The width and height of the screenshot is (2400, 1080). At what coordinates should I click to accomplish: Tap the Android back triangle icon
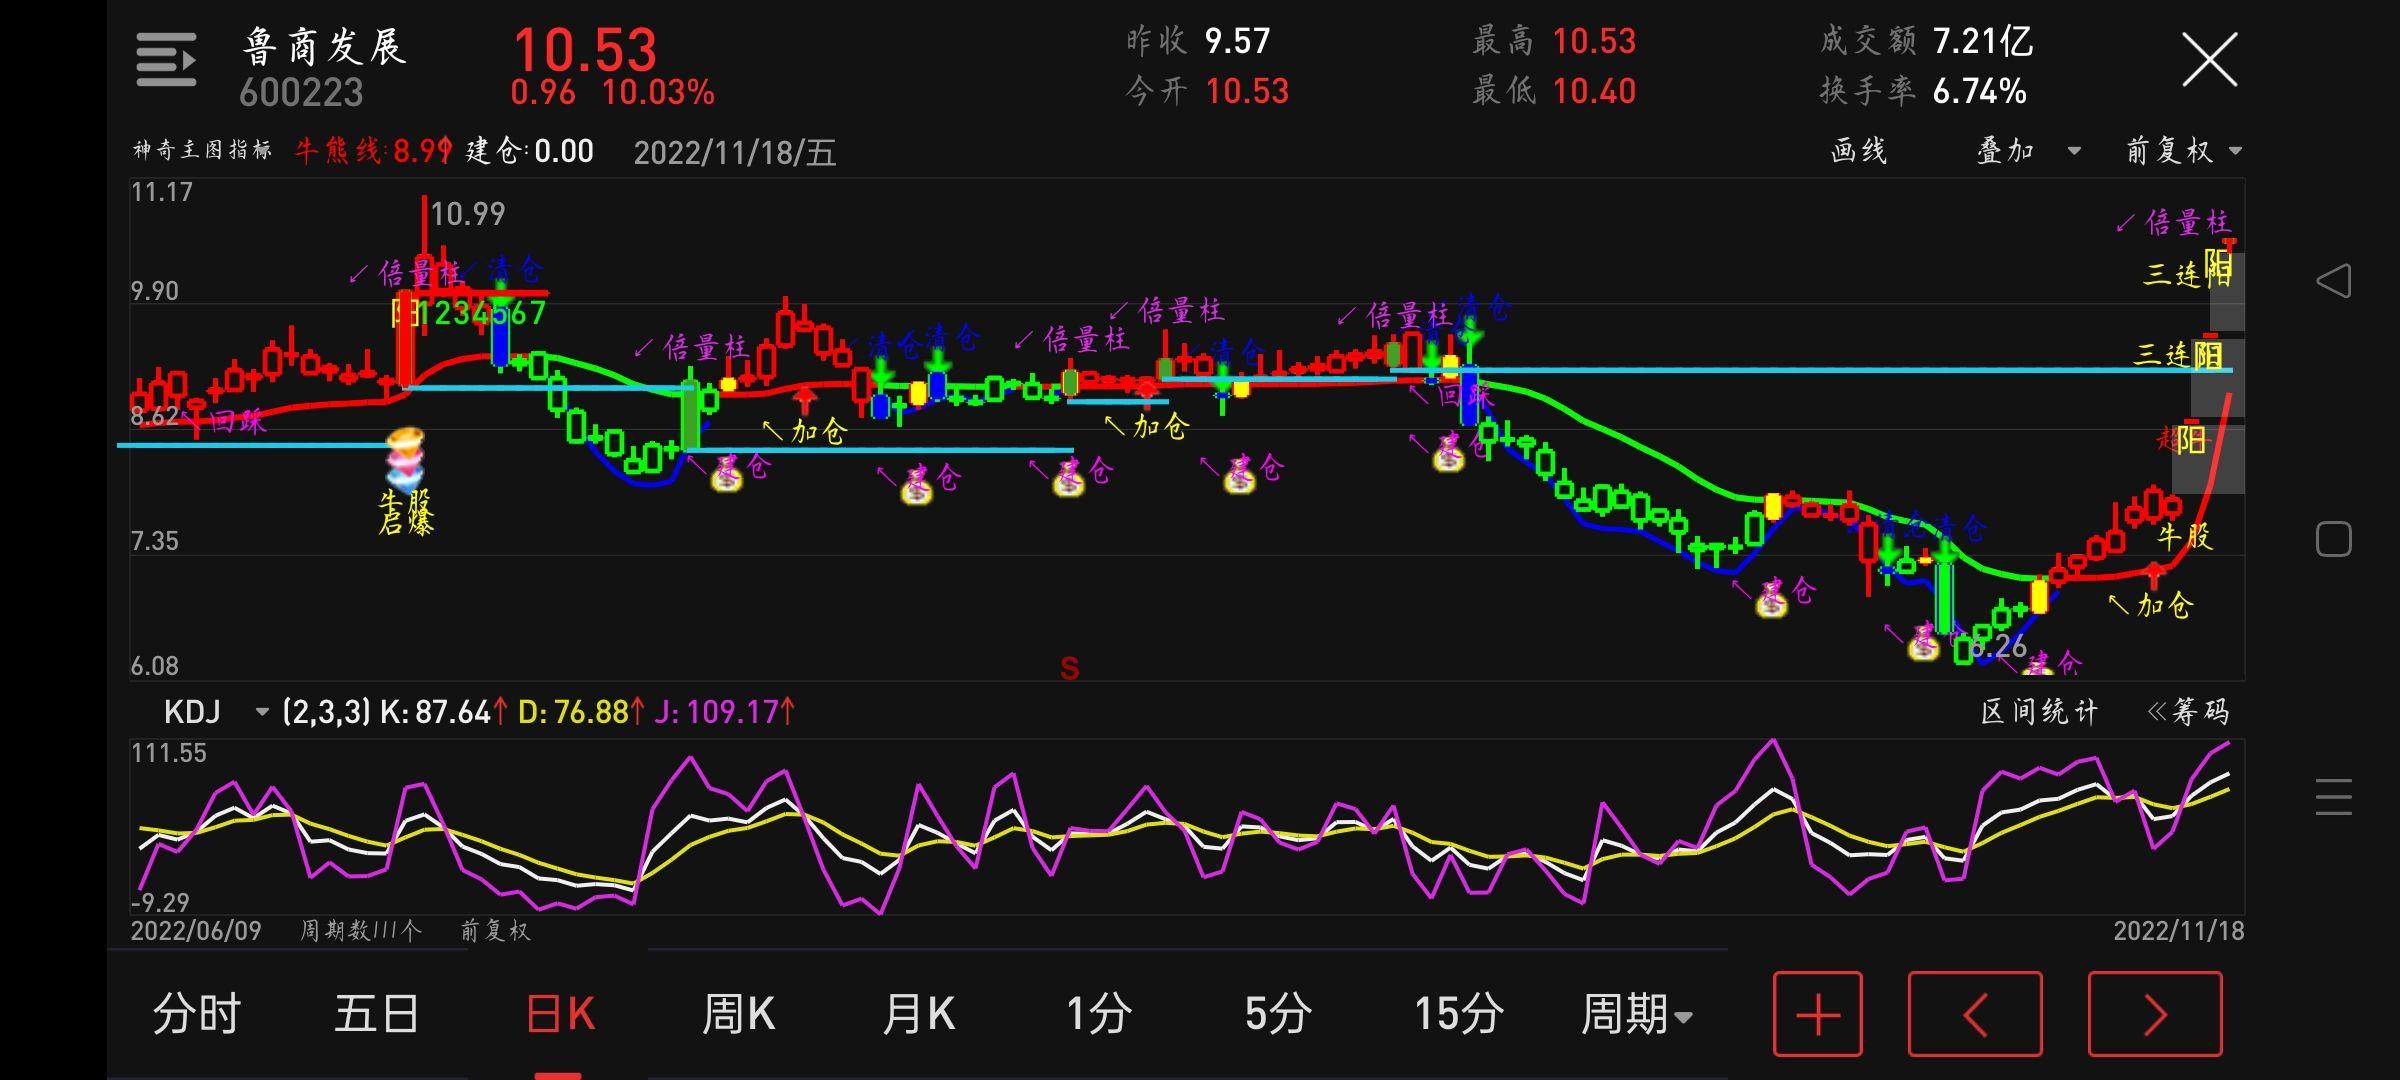[x=2333, y=281]
